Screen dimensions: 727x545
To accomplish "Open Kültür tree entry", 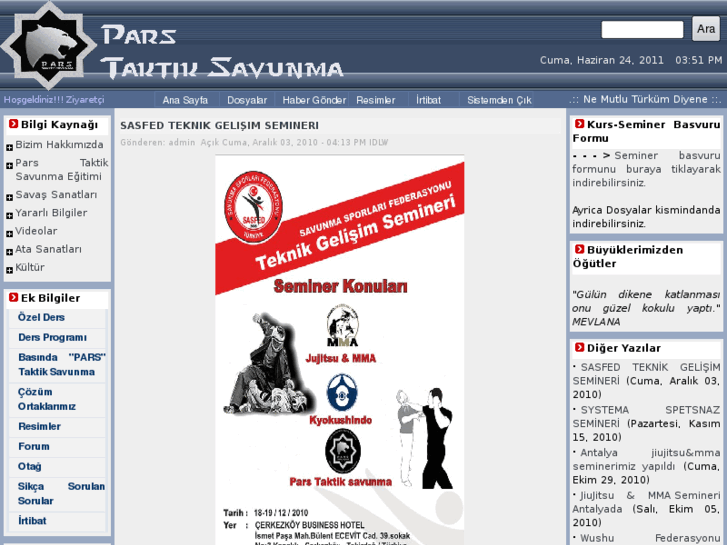I will [x=30, y=268].
